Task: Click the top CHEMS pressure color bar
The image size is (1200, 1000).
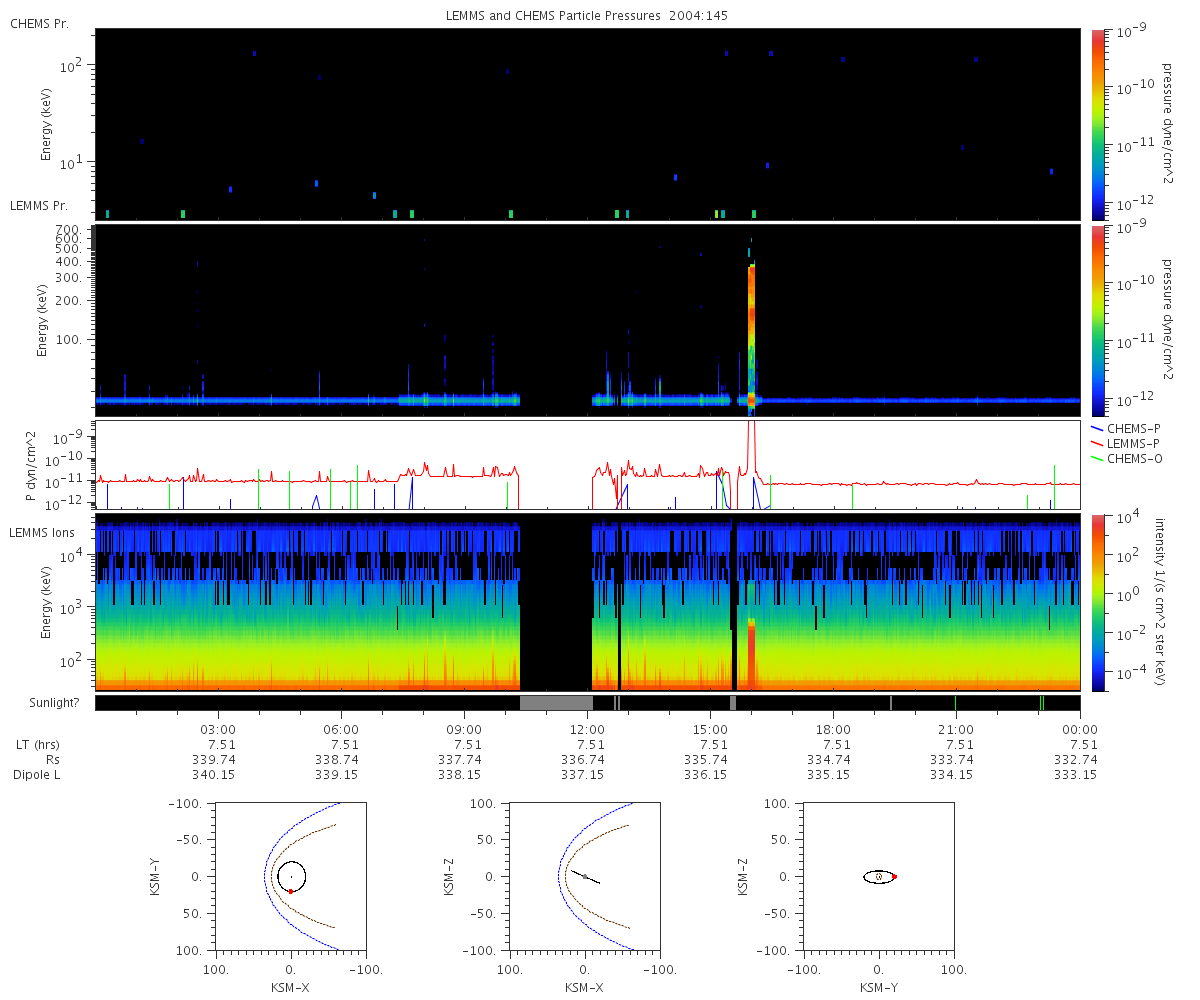Action: [1097, 124]
